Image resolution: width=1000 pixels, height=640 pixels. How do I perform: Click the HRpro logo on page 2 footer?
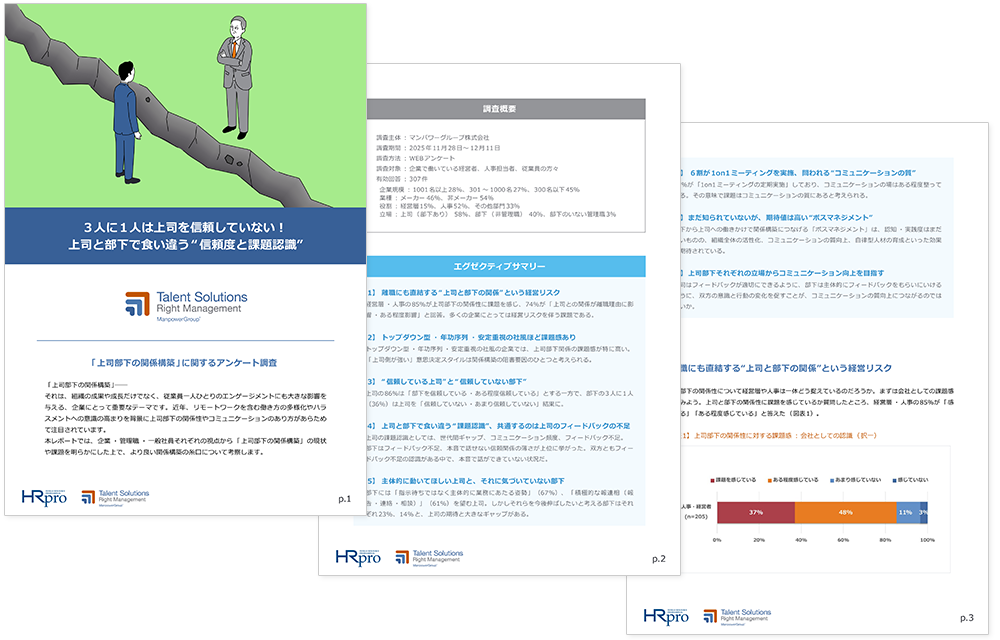coord(357,557)
